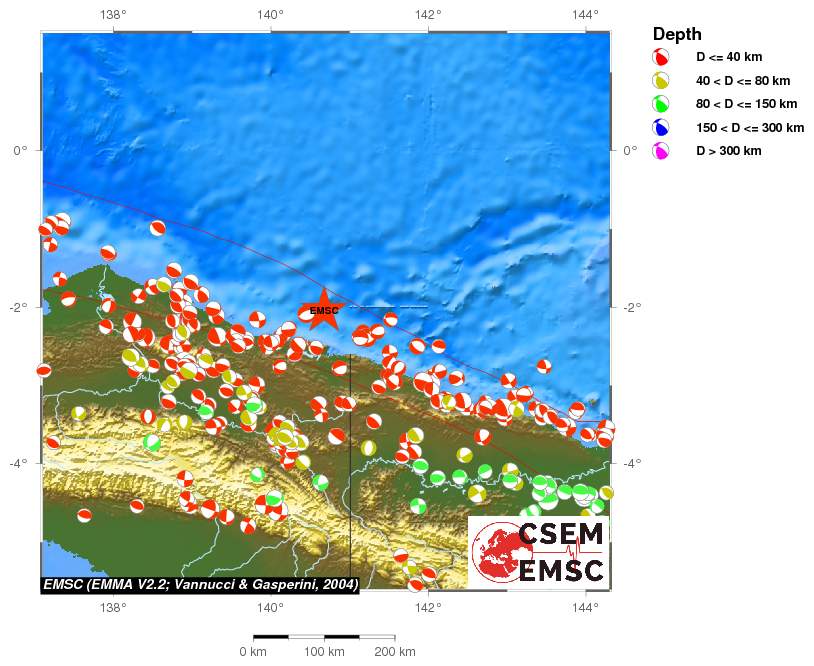The image size is (814, 666).
Task: Select the red D <= 40 km legend symbol
Action: tap(660, 59)
